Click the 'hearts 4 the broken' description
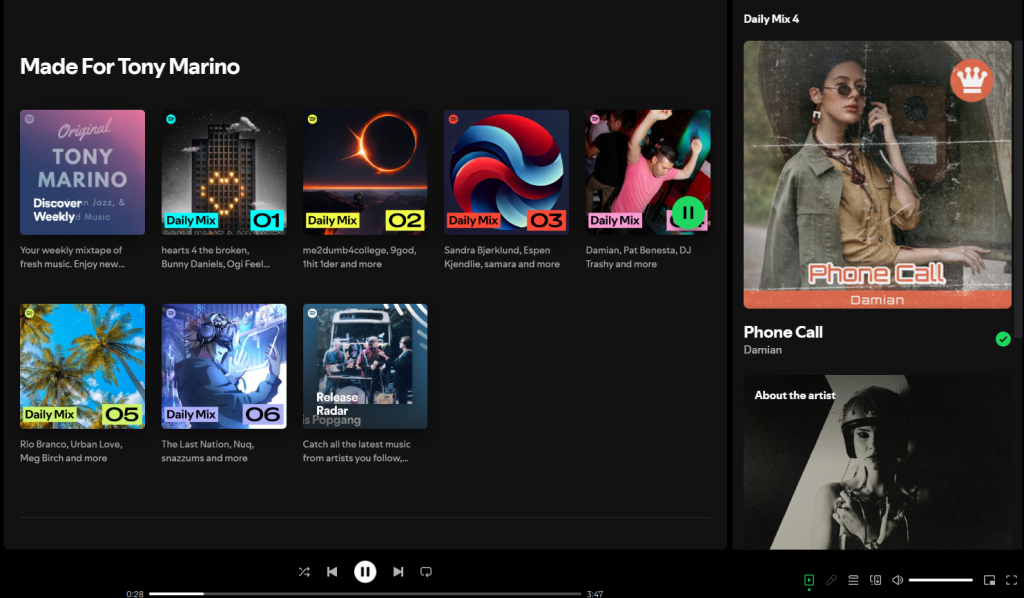The image size is (1024, 598). 216,257
